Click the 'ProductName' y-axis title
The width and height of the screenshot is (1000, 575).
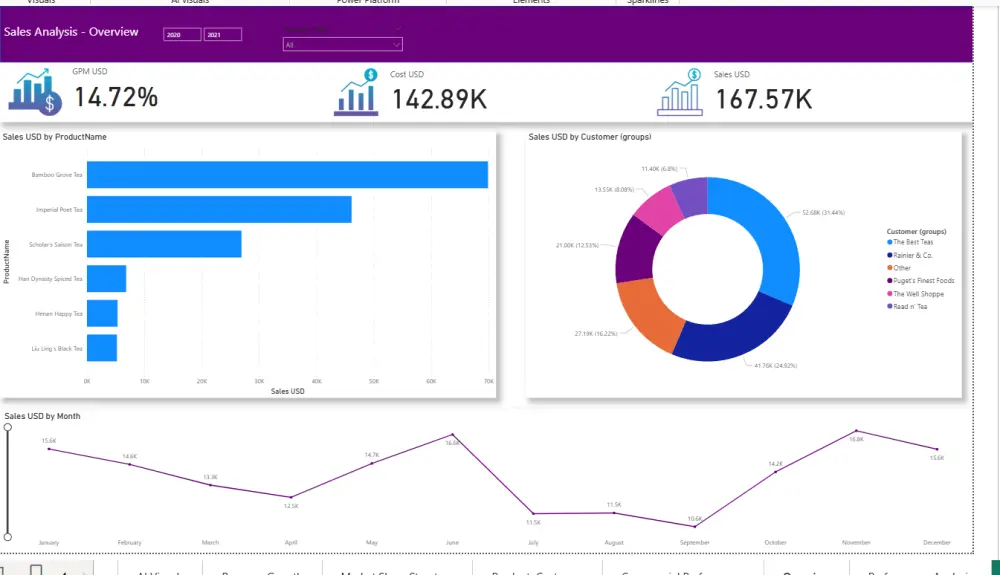pos(6,261)
